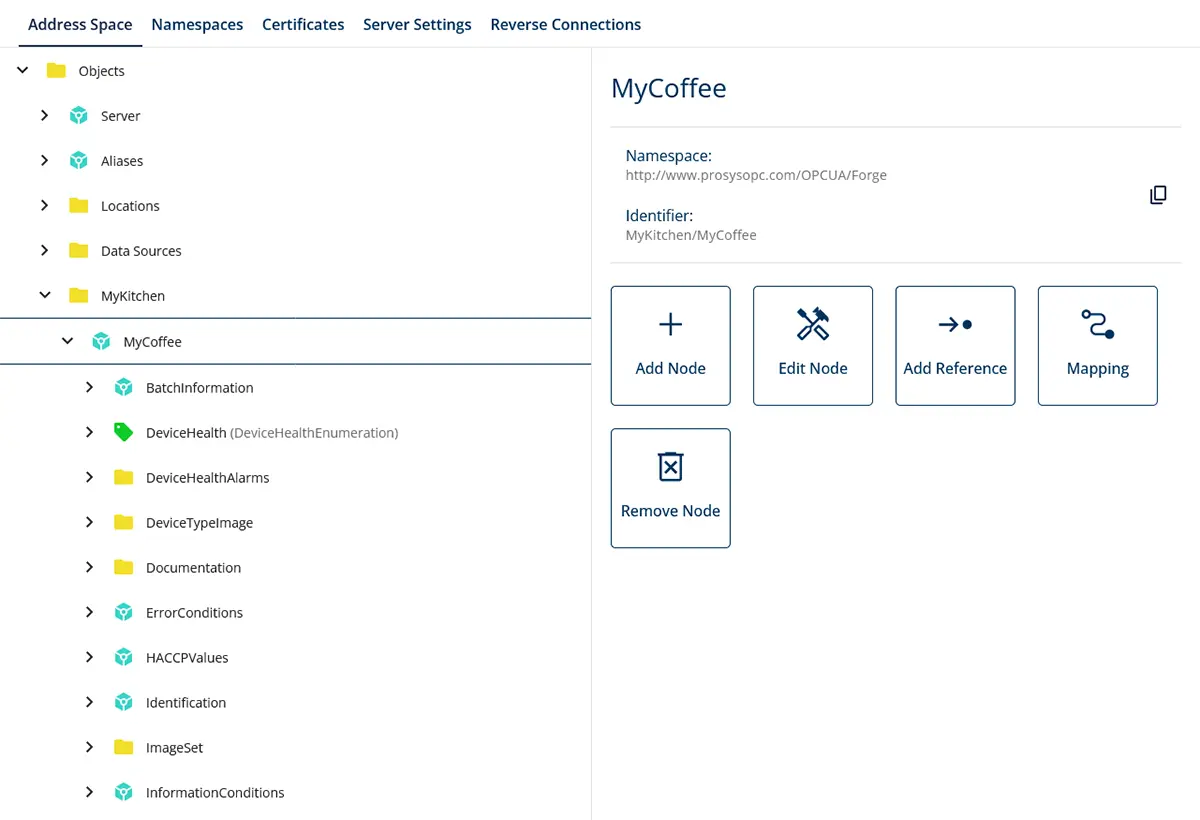The height and width of the screenshot is (820, 1200).
Task: Click the green DeviceHealth variable tag icon
Action: coord(124,432)
